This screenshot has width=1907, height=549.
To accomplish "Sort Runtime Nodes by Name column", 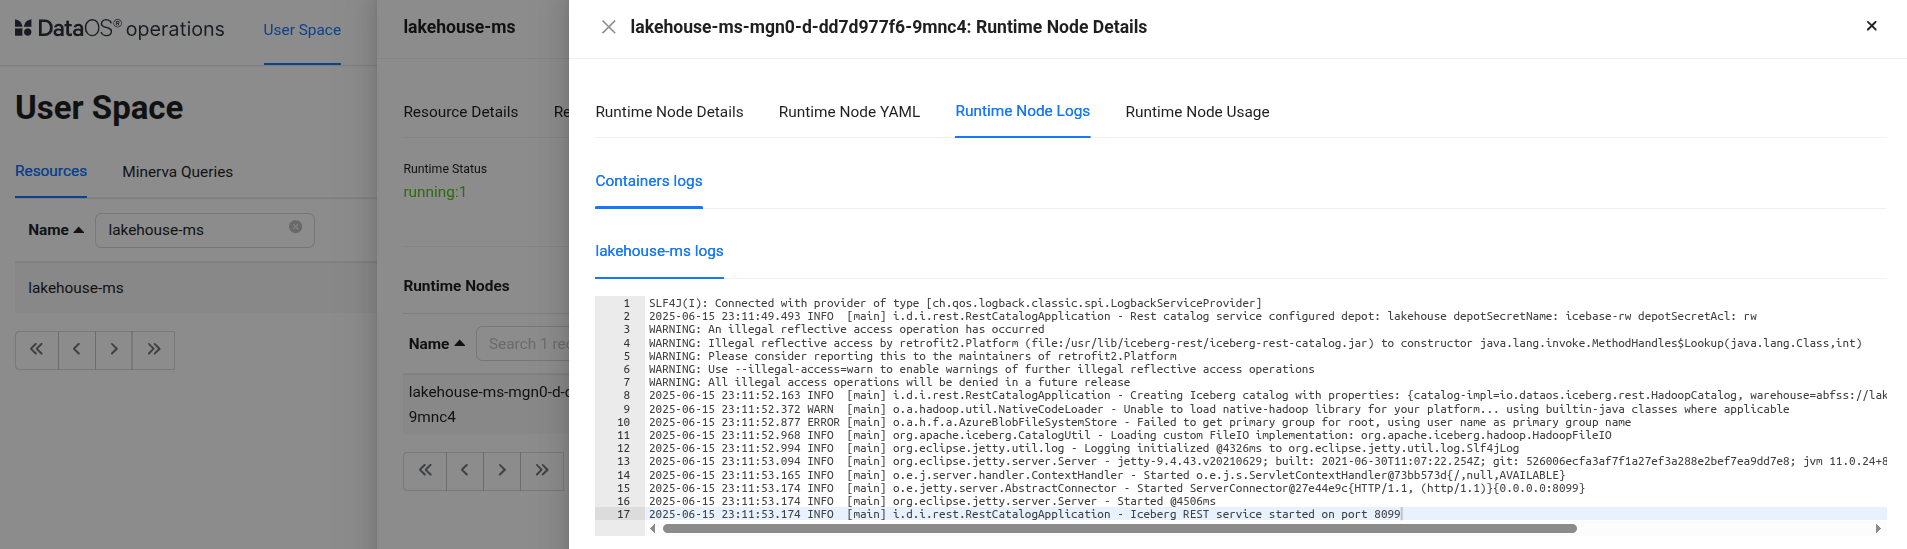I will pyautogui.click(x=436, y=344).
